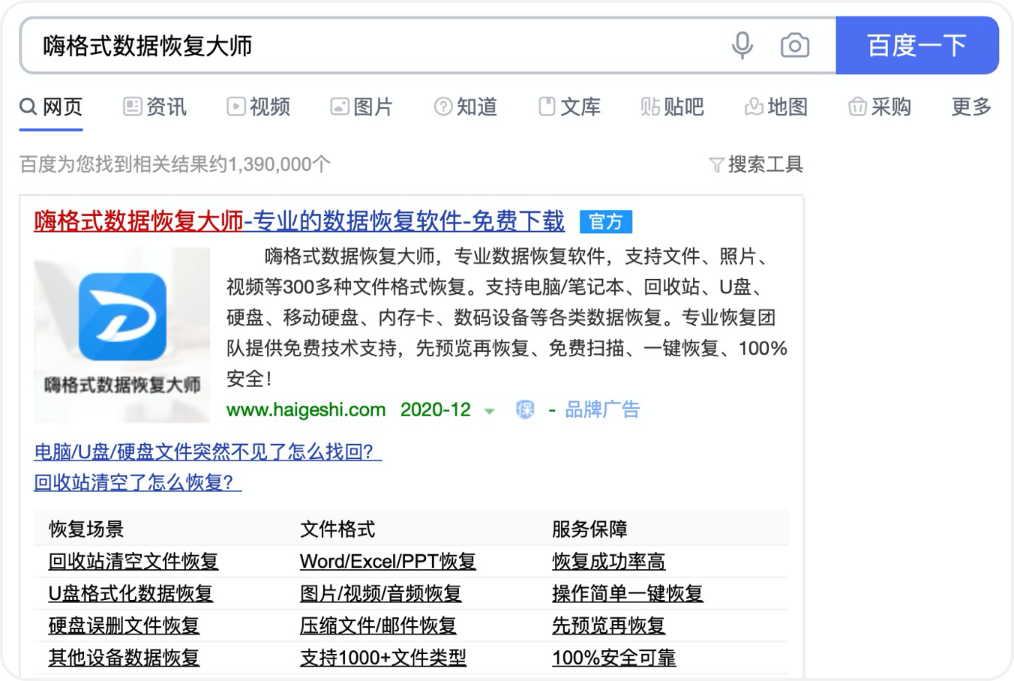Expand the dropdown arrow after 2020-12
Screen dimensions: 1014x681
490,411
